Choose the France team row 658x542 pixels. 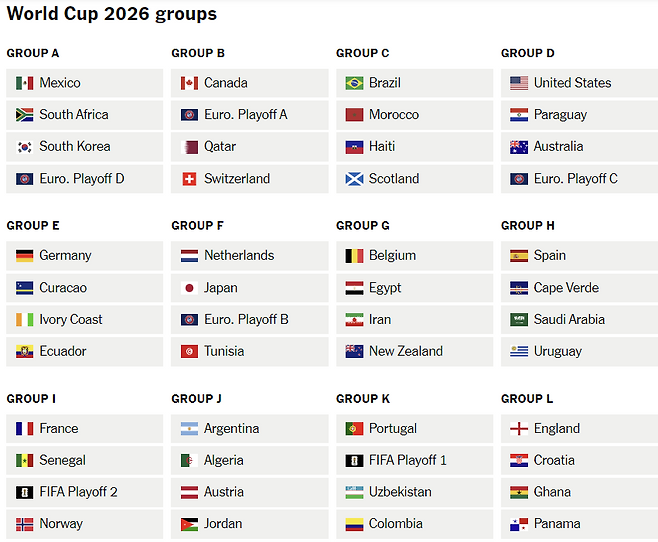pyautogui.click(x=84, y=429)
